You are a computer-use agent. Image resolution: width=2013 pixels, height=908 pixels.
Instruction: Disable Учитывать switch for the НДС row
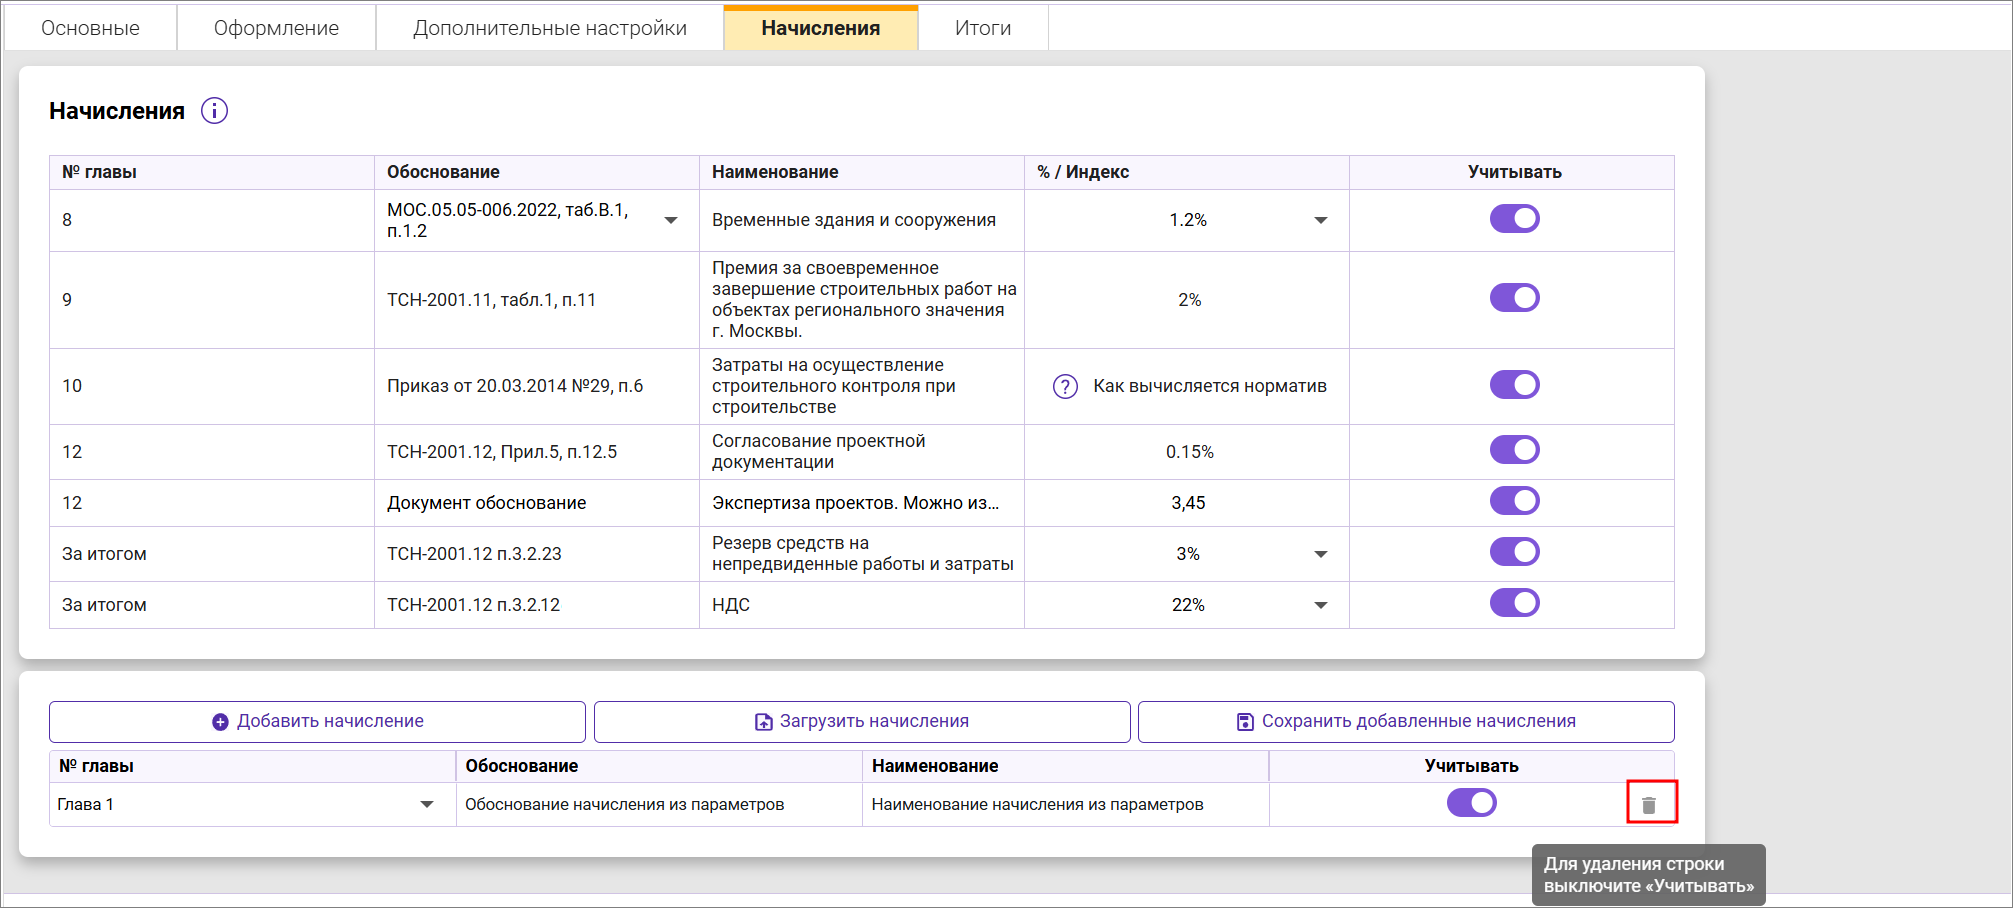coord(1514,603)
